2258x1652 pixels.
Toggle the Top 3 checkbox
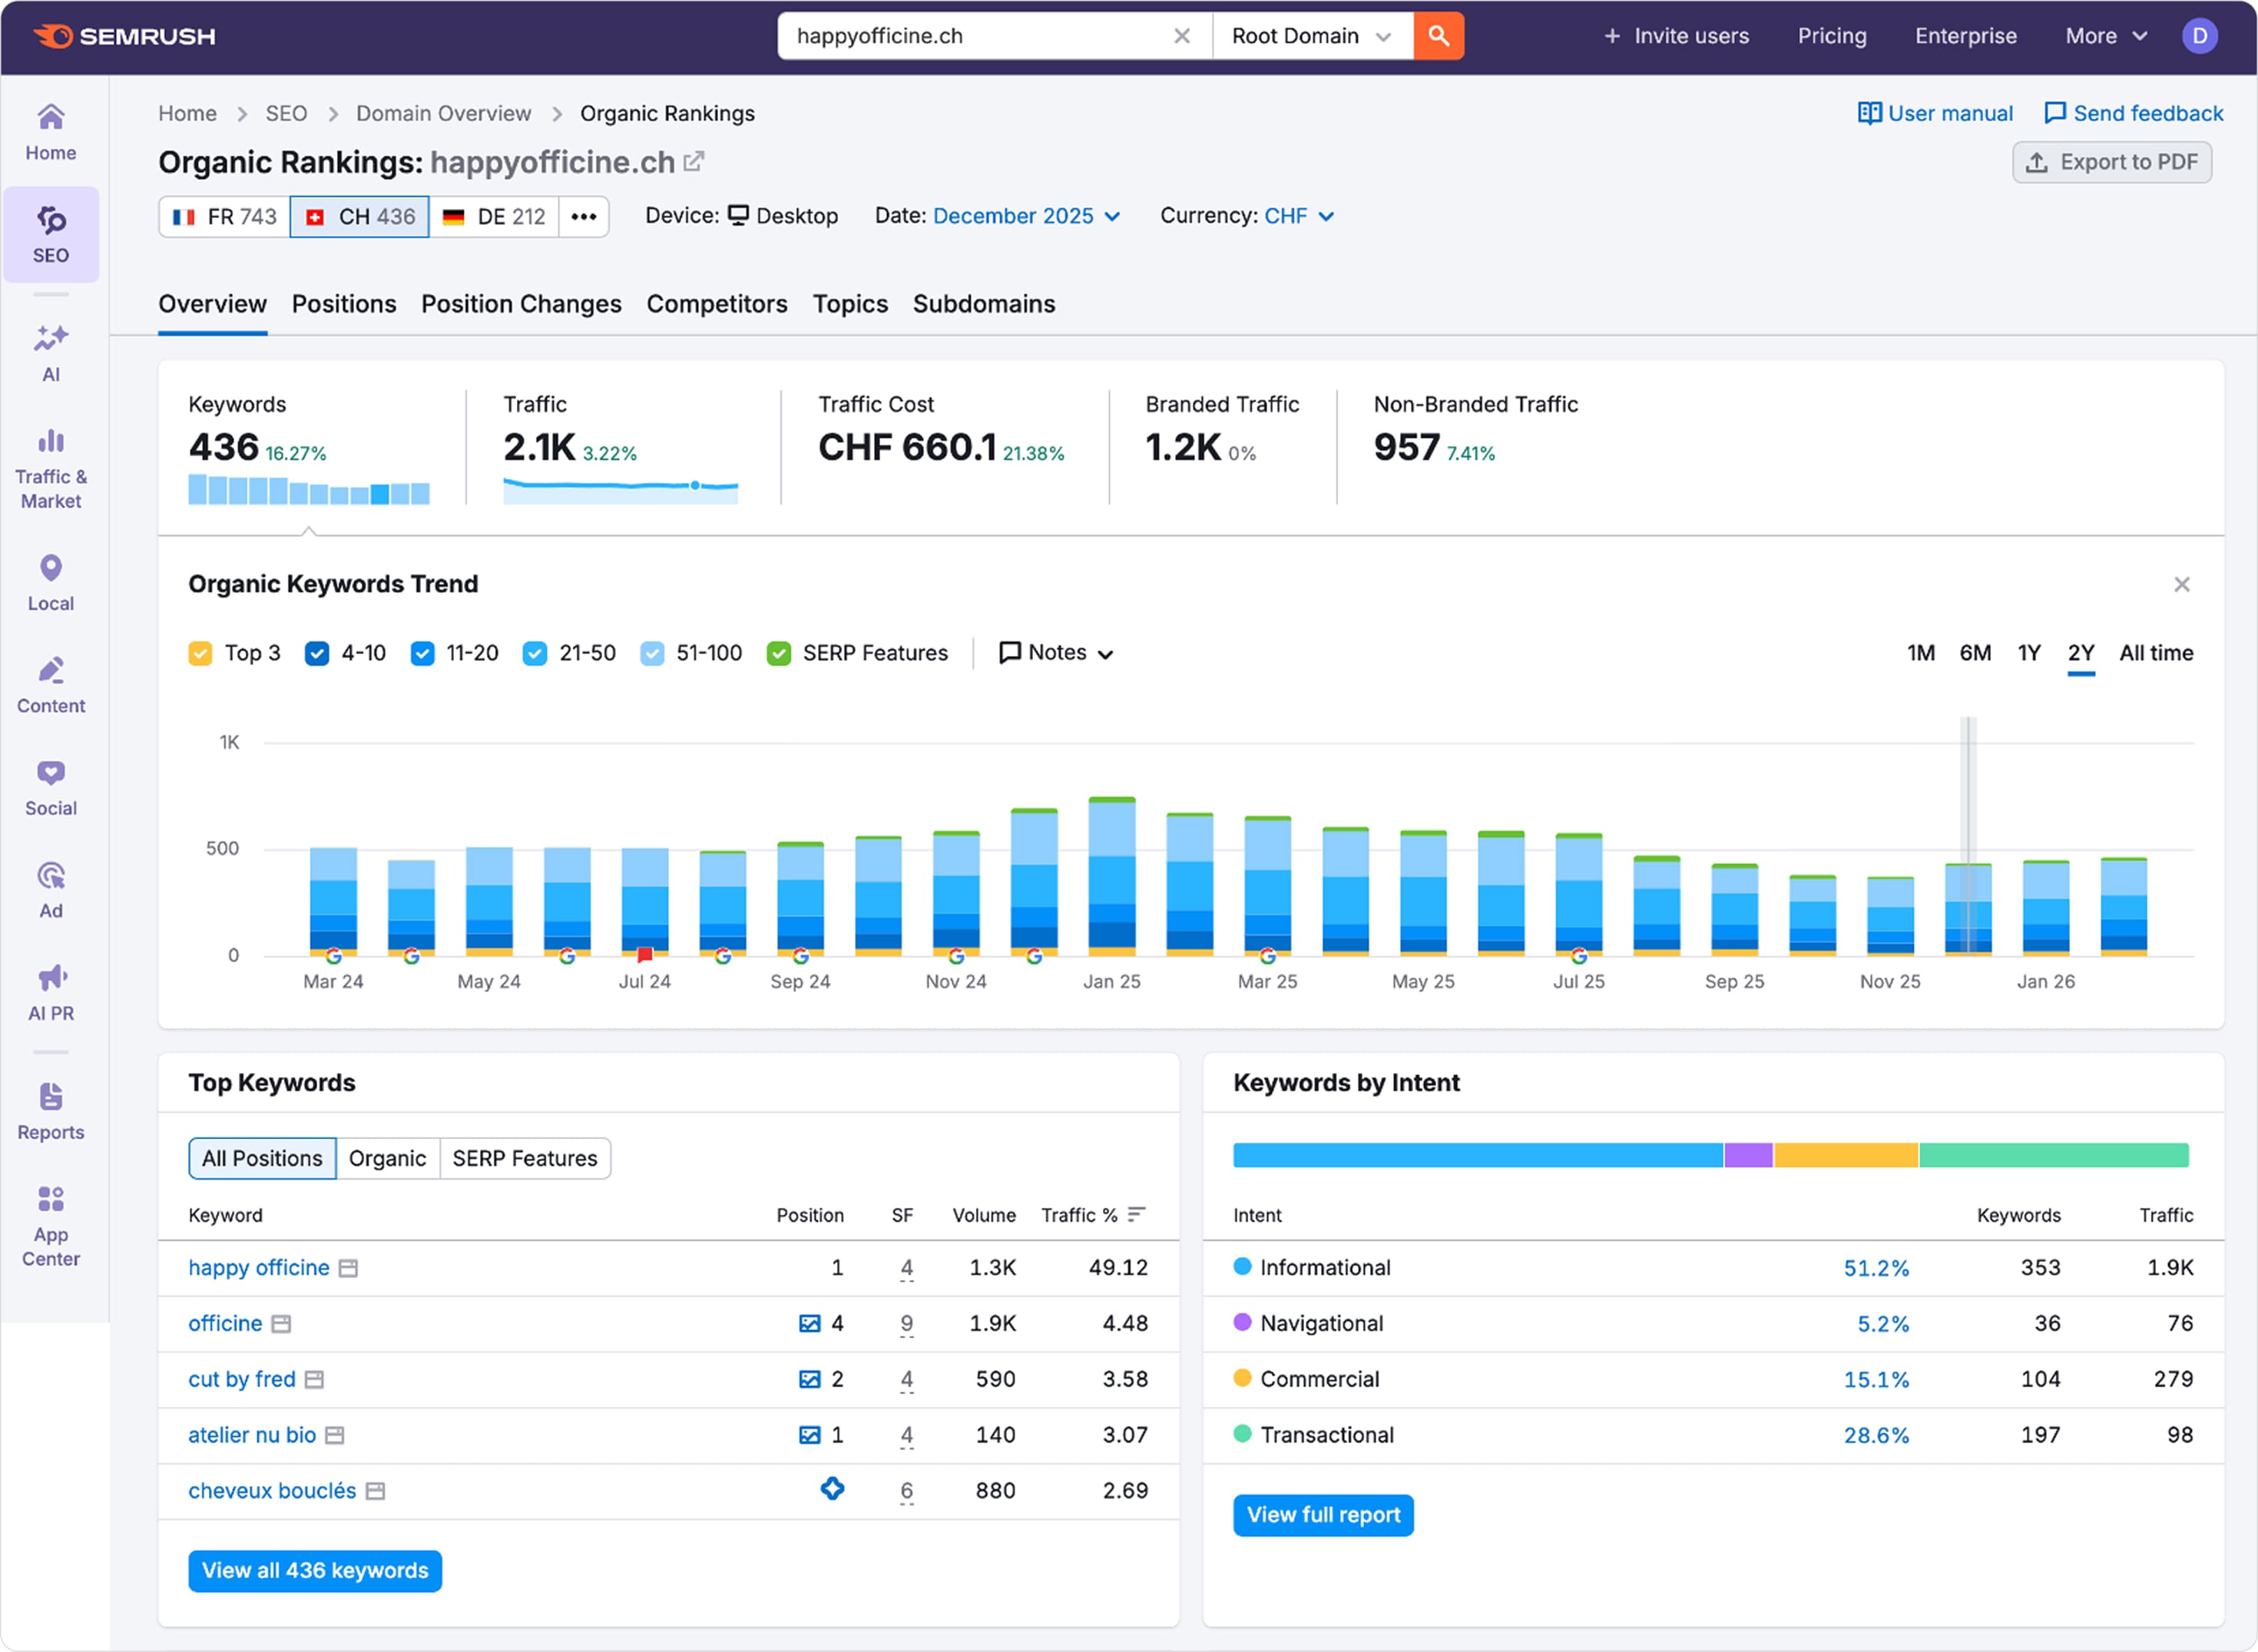[200, 653]
